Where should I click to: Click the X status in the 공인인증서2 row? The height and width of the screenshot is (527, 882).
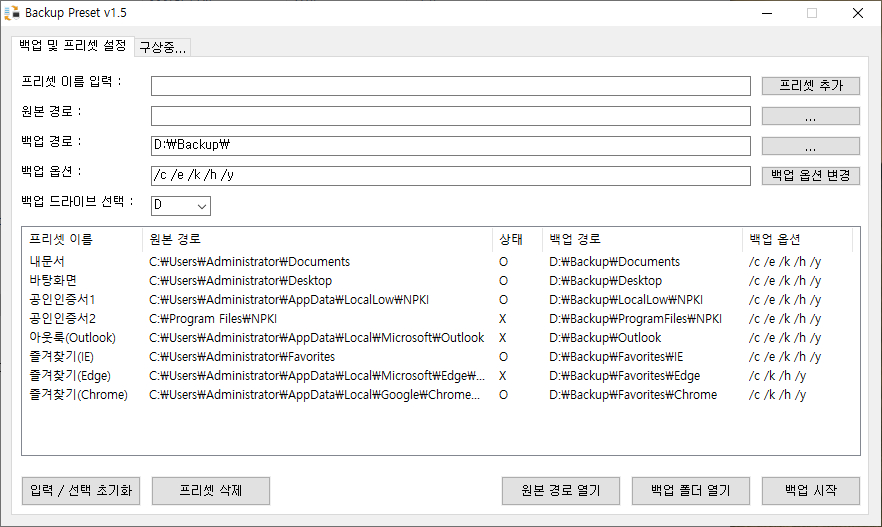point(502,319)
